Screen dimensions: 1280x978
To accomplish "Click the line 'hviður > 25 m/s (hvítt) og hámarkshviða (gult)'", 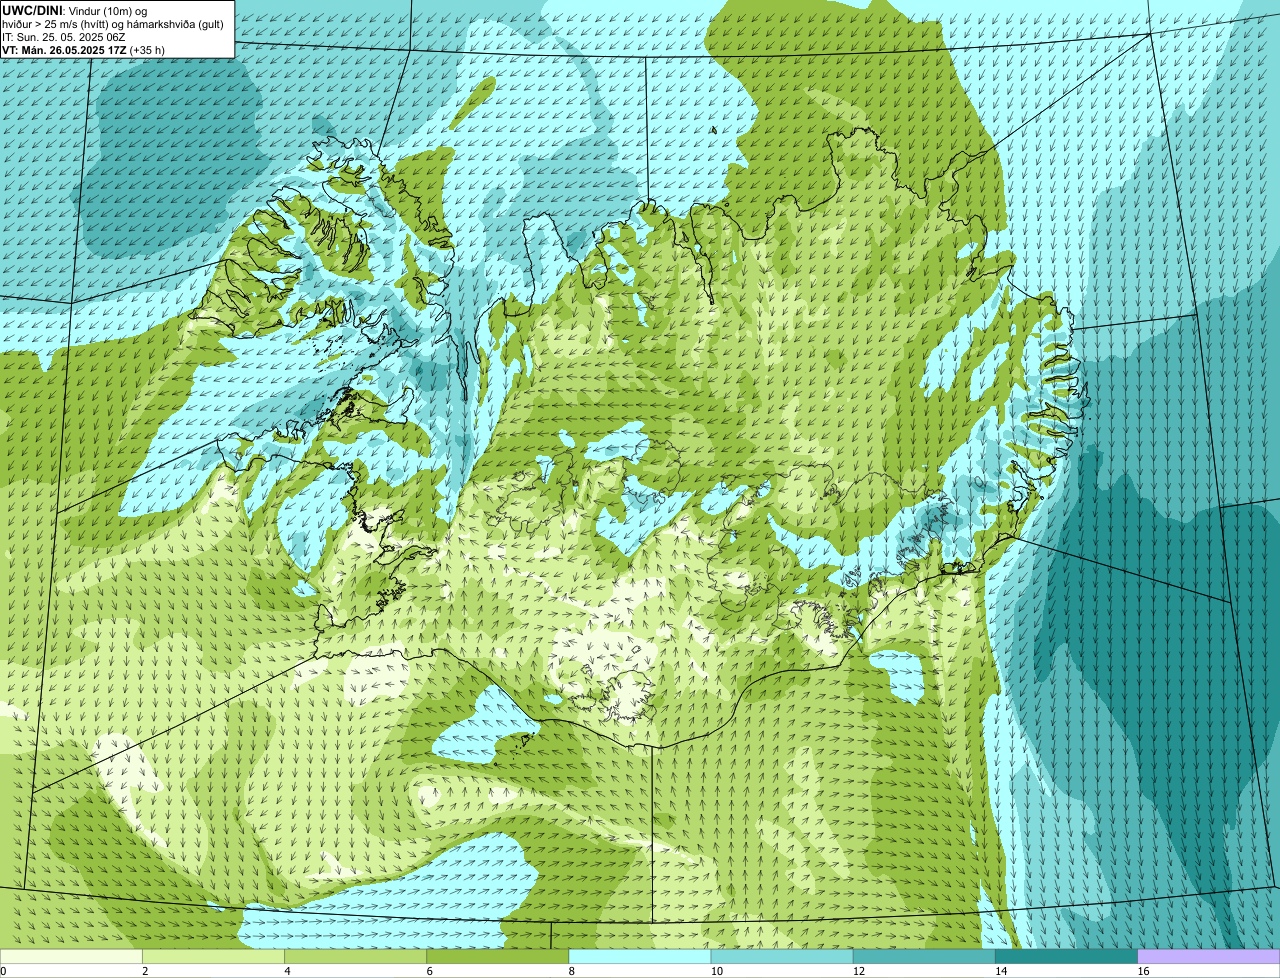I will pyautogui.click(x=113, y=23).
